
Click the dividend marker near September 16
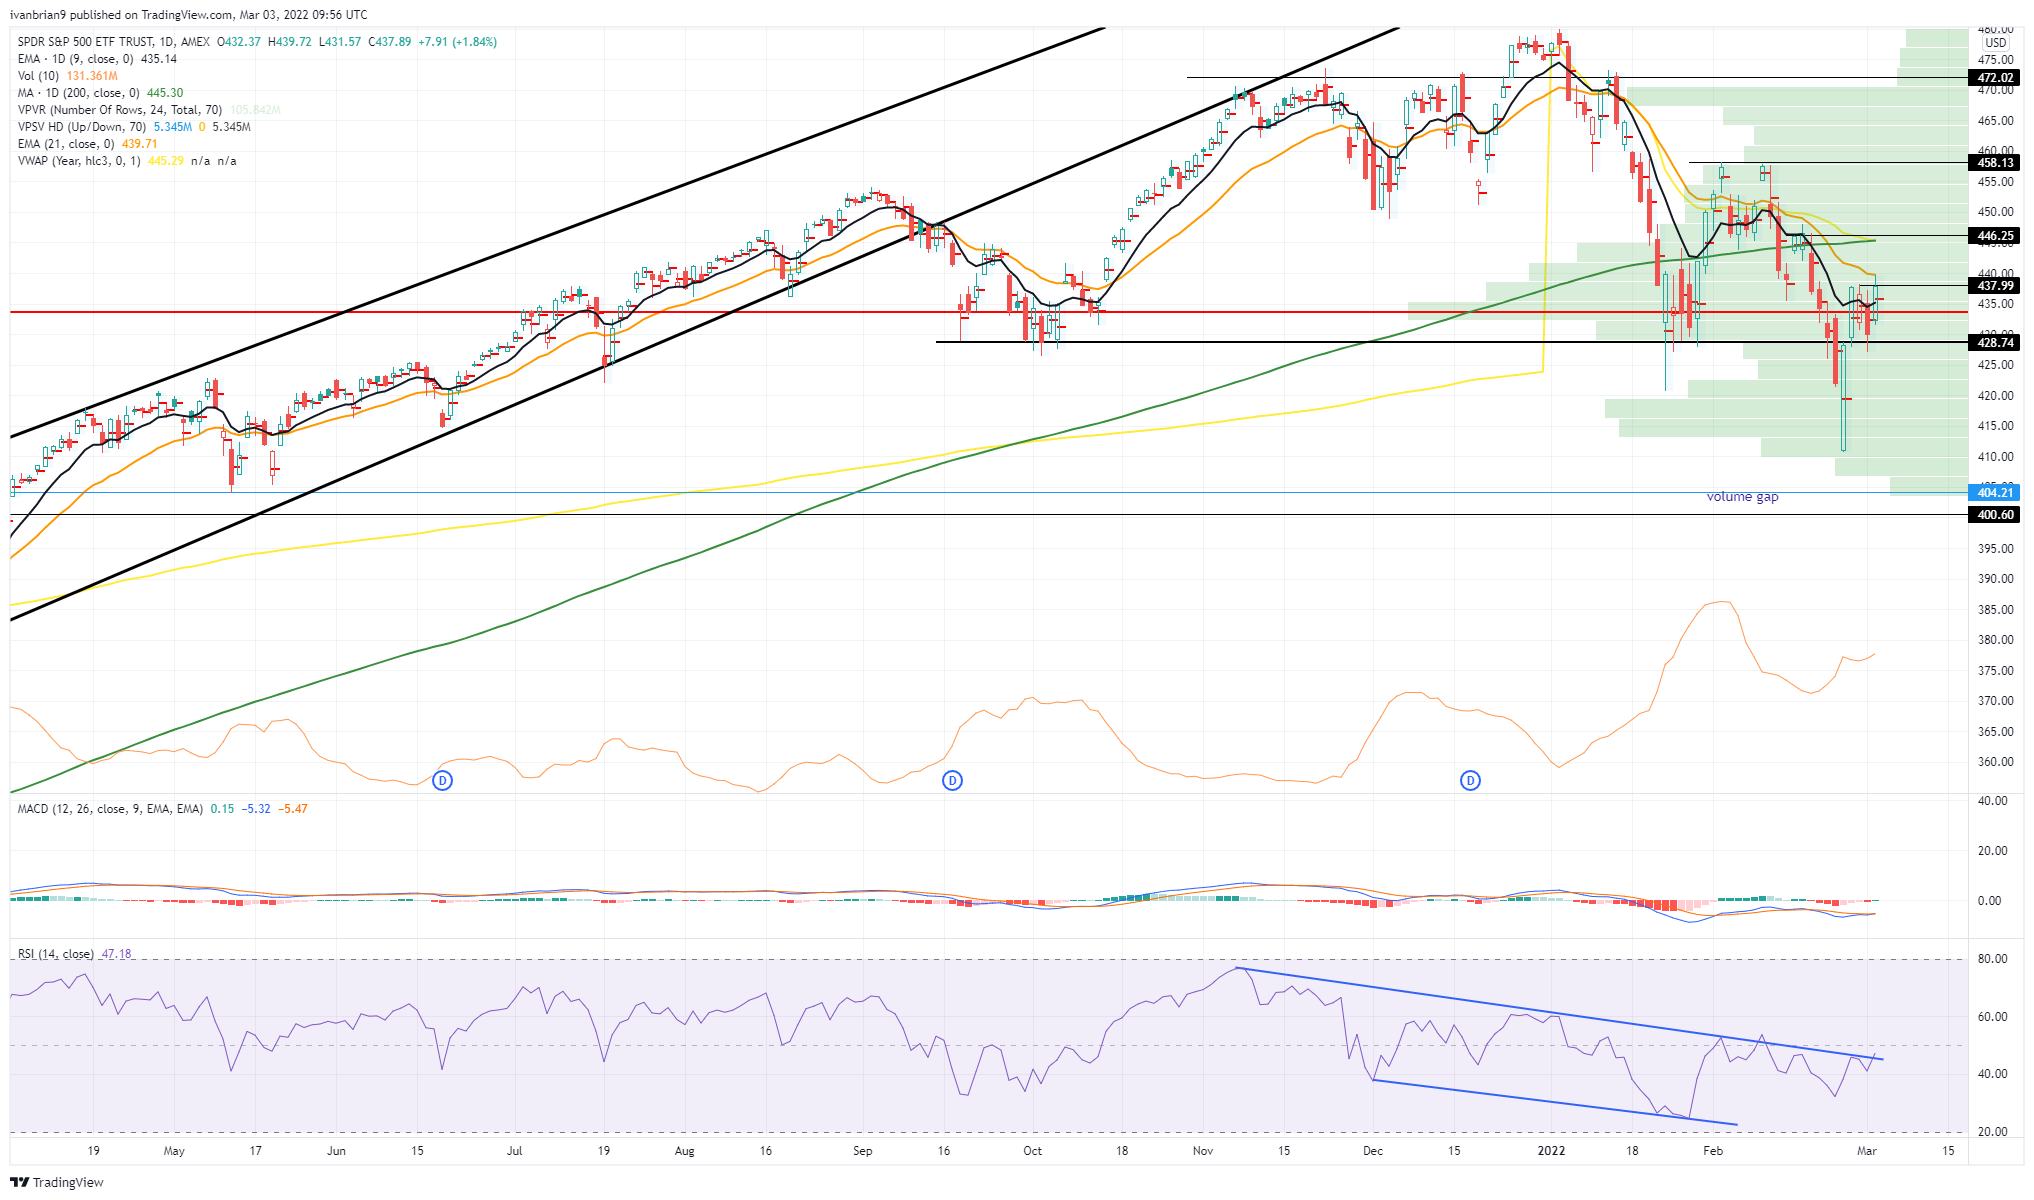tap(952, 780)
